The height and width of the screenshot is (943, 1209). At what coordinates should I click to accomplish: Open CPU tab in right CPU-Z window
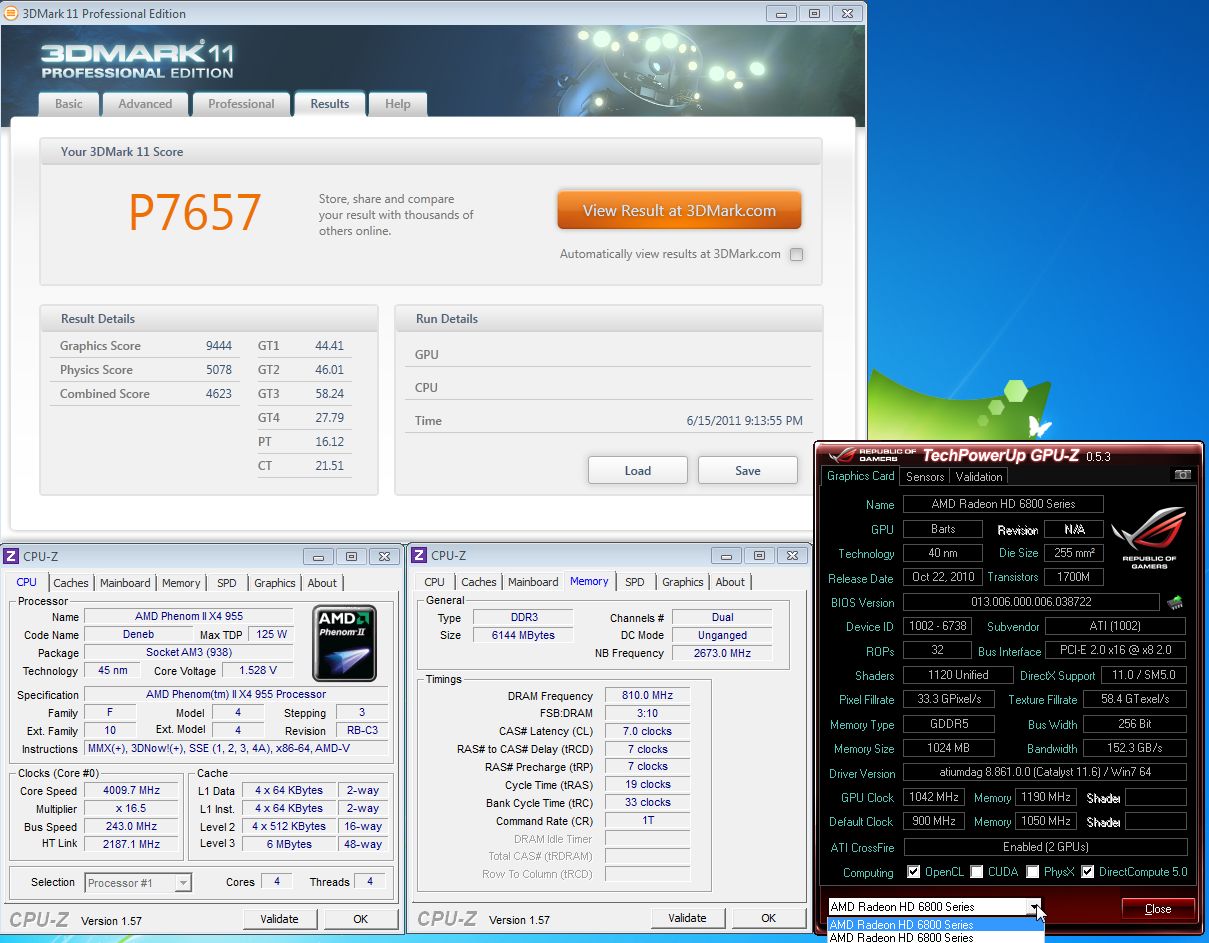(x=434, y=582)
